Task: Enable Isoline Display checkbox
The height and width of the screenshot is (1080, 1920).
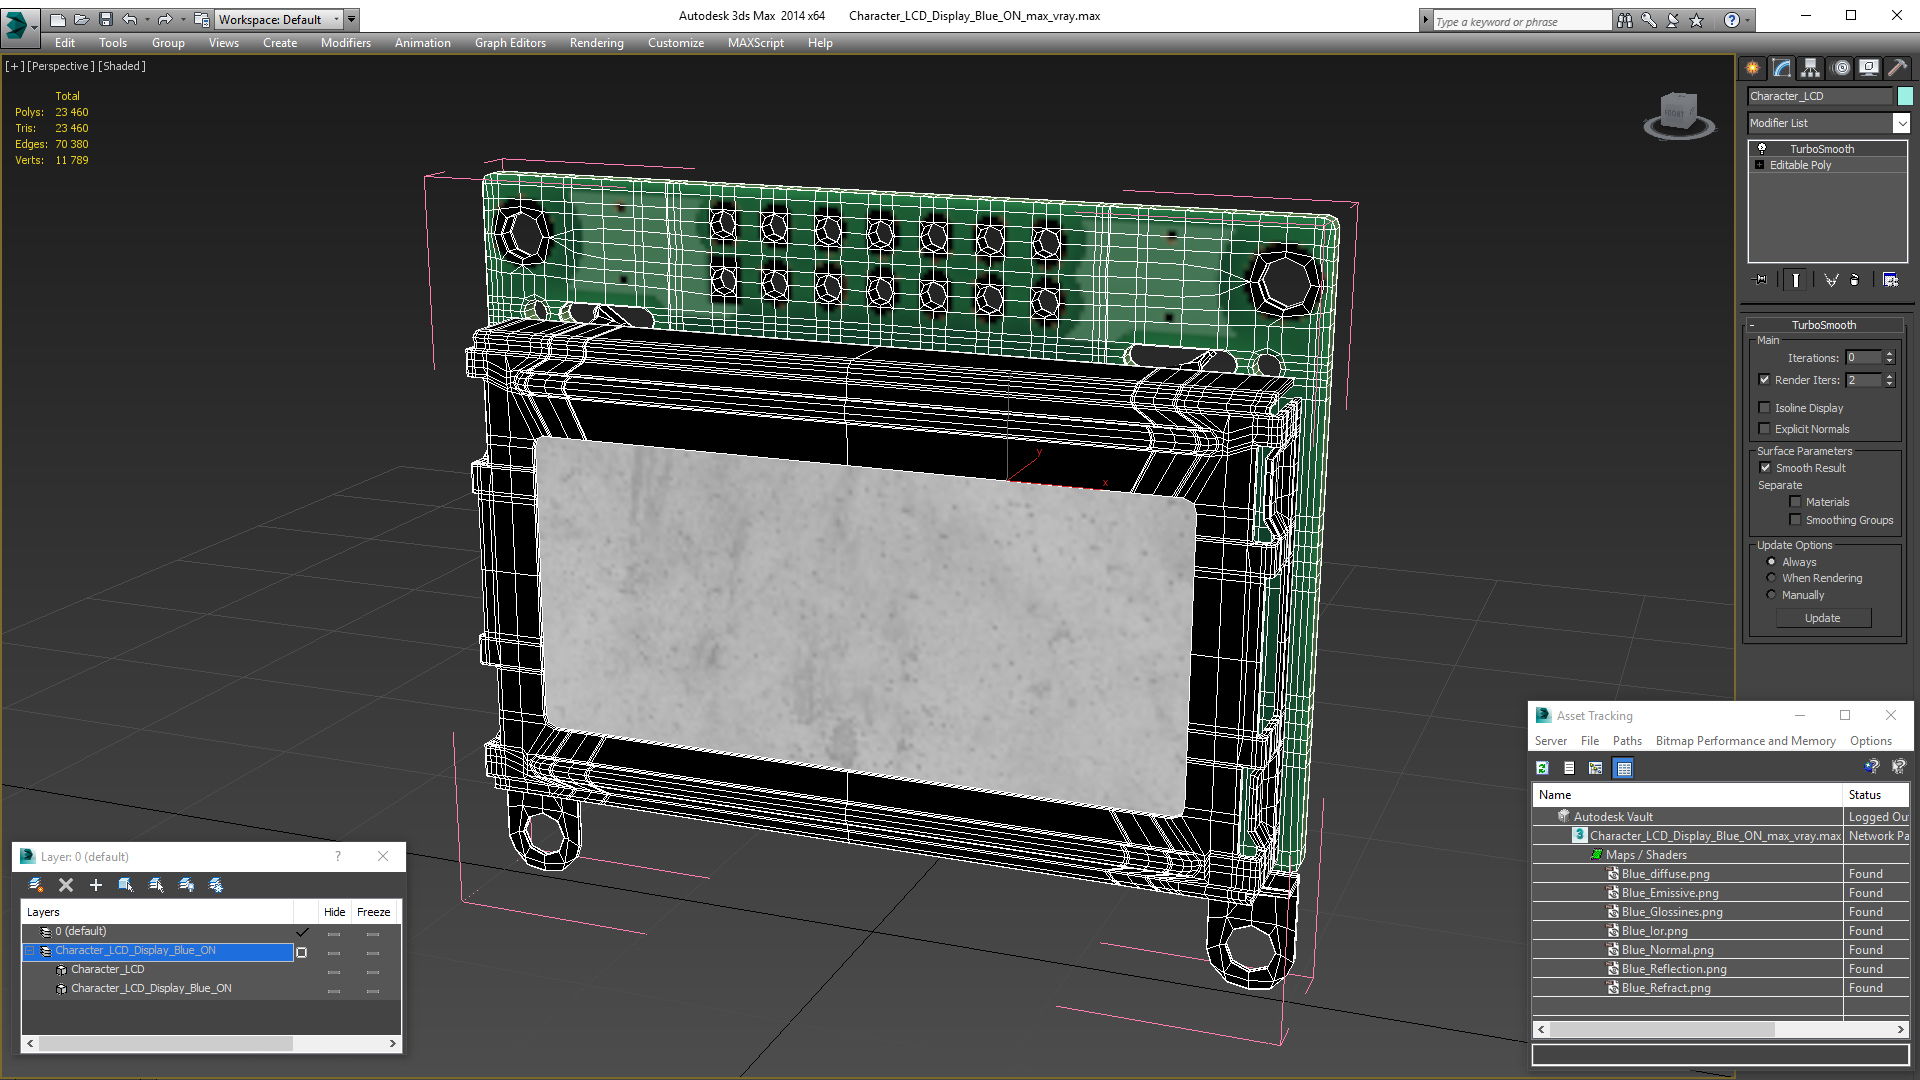Action: pos(1765,408)
